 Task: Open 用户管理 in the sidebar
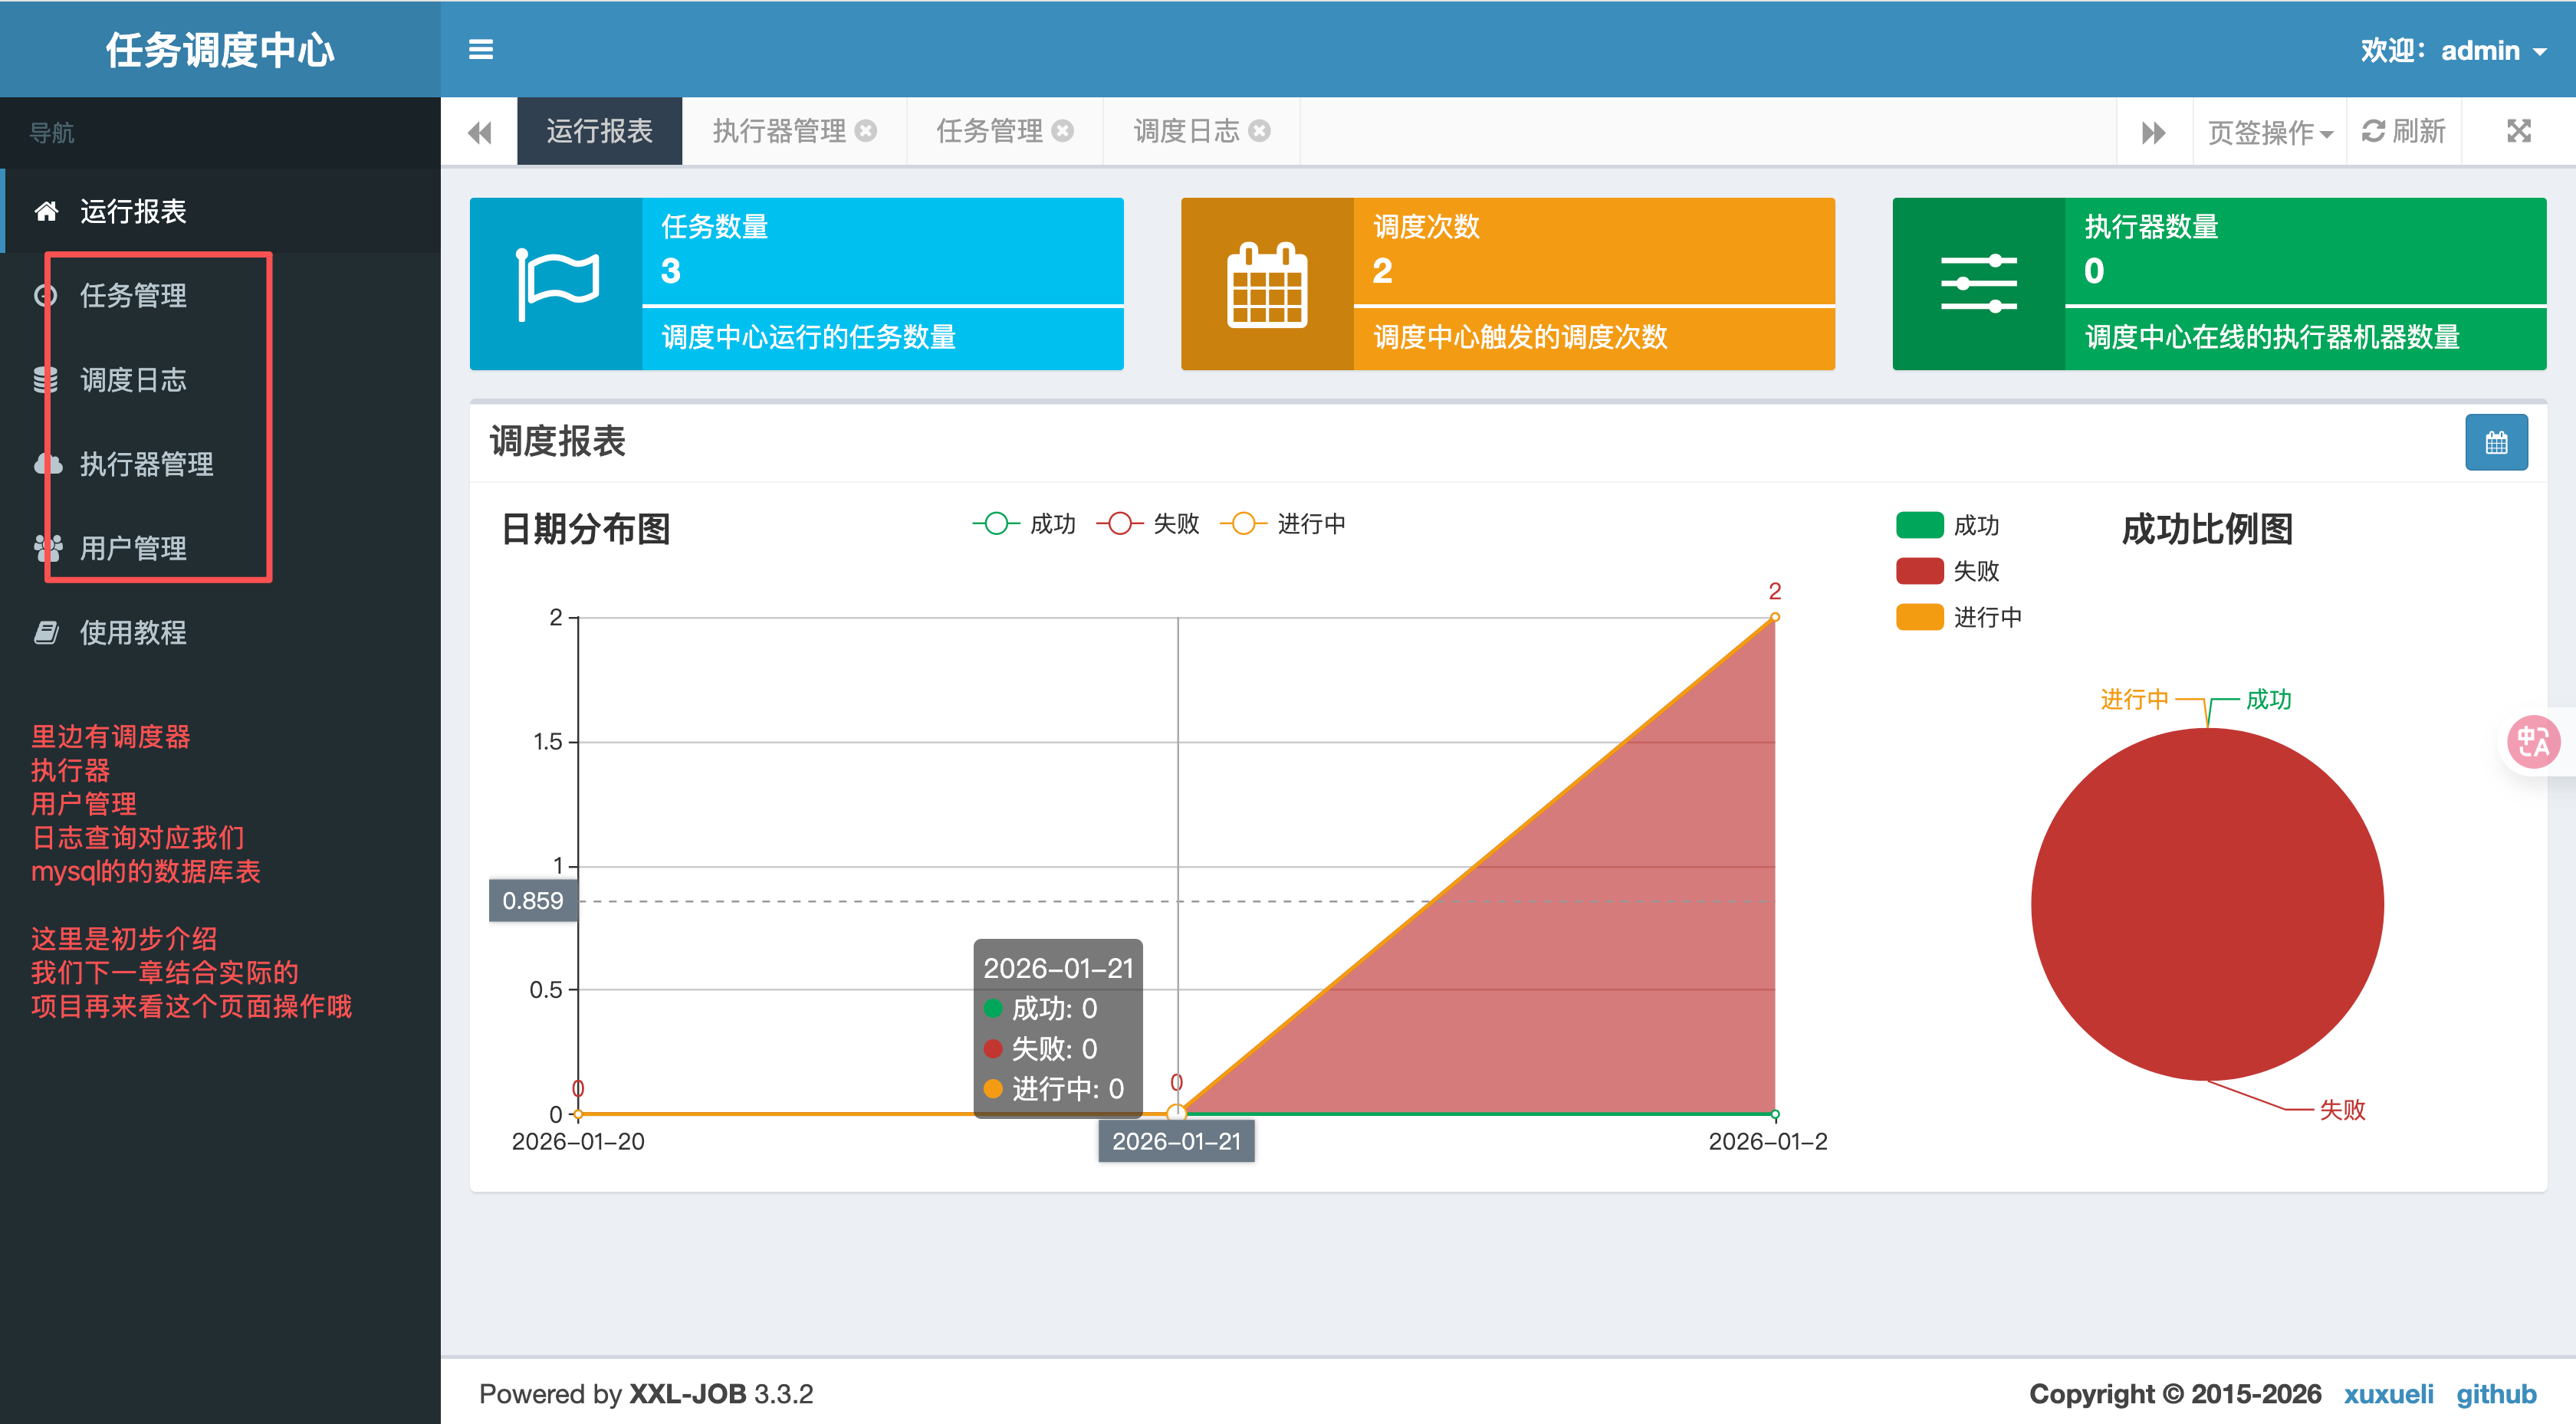pyautogui.click(x=132, y=548)
